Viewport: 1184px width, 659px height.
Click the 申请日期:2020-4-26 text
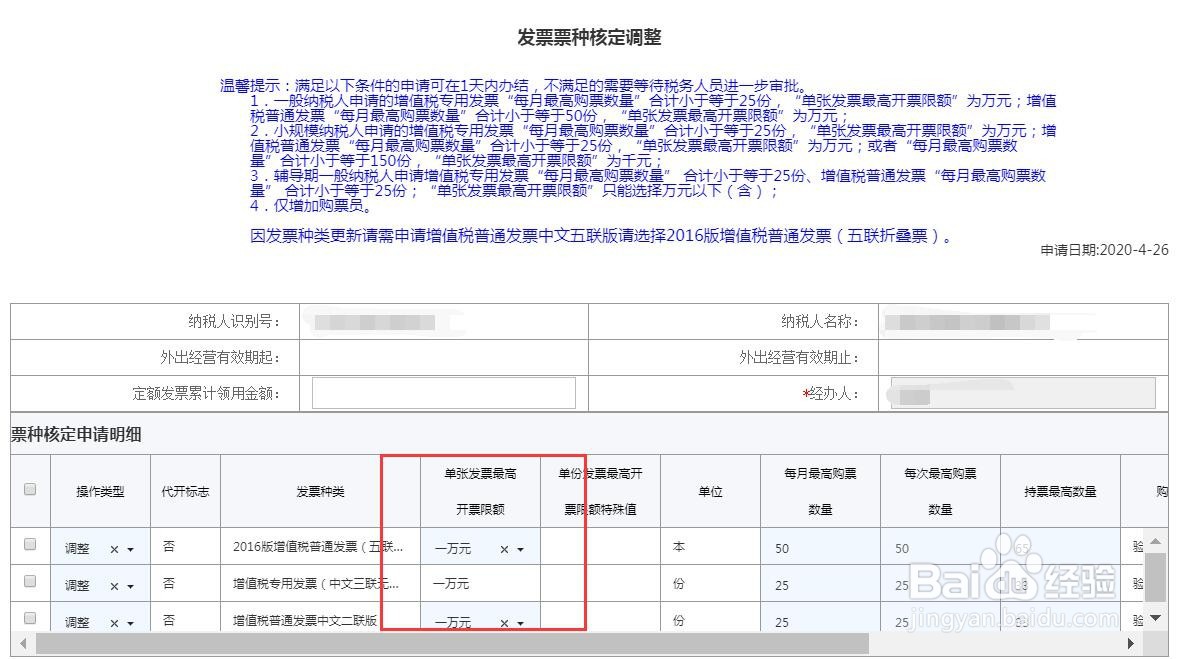[x=1105, y=250]
